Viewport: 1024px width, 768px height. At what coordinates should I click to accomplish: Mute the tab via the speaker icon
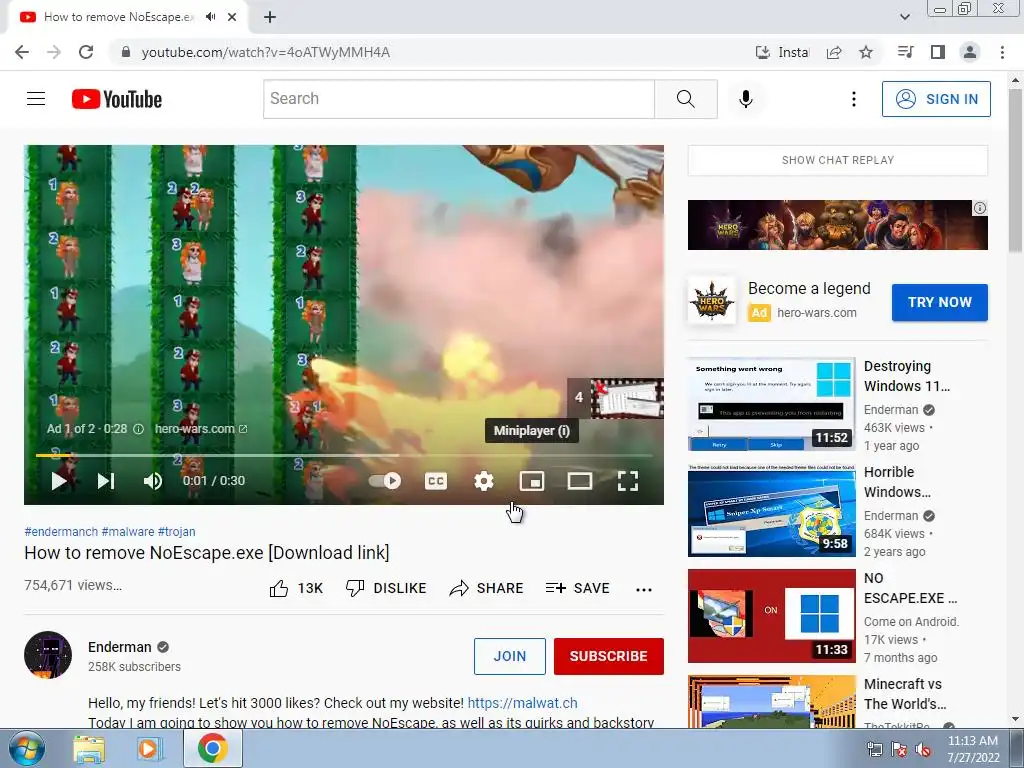pyautogui.click(x=210, y=17)
